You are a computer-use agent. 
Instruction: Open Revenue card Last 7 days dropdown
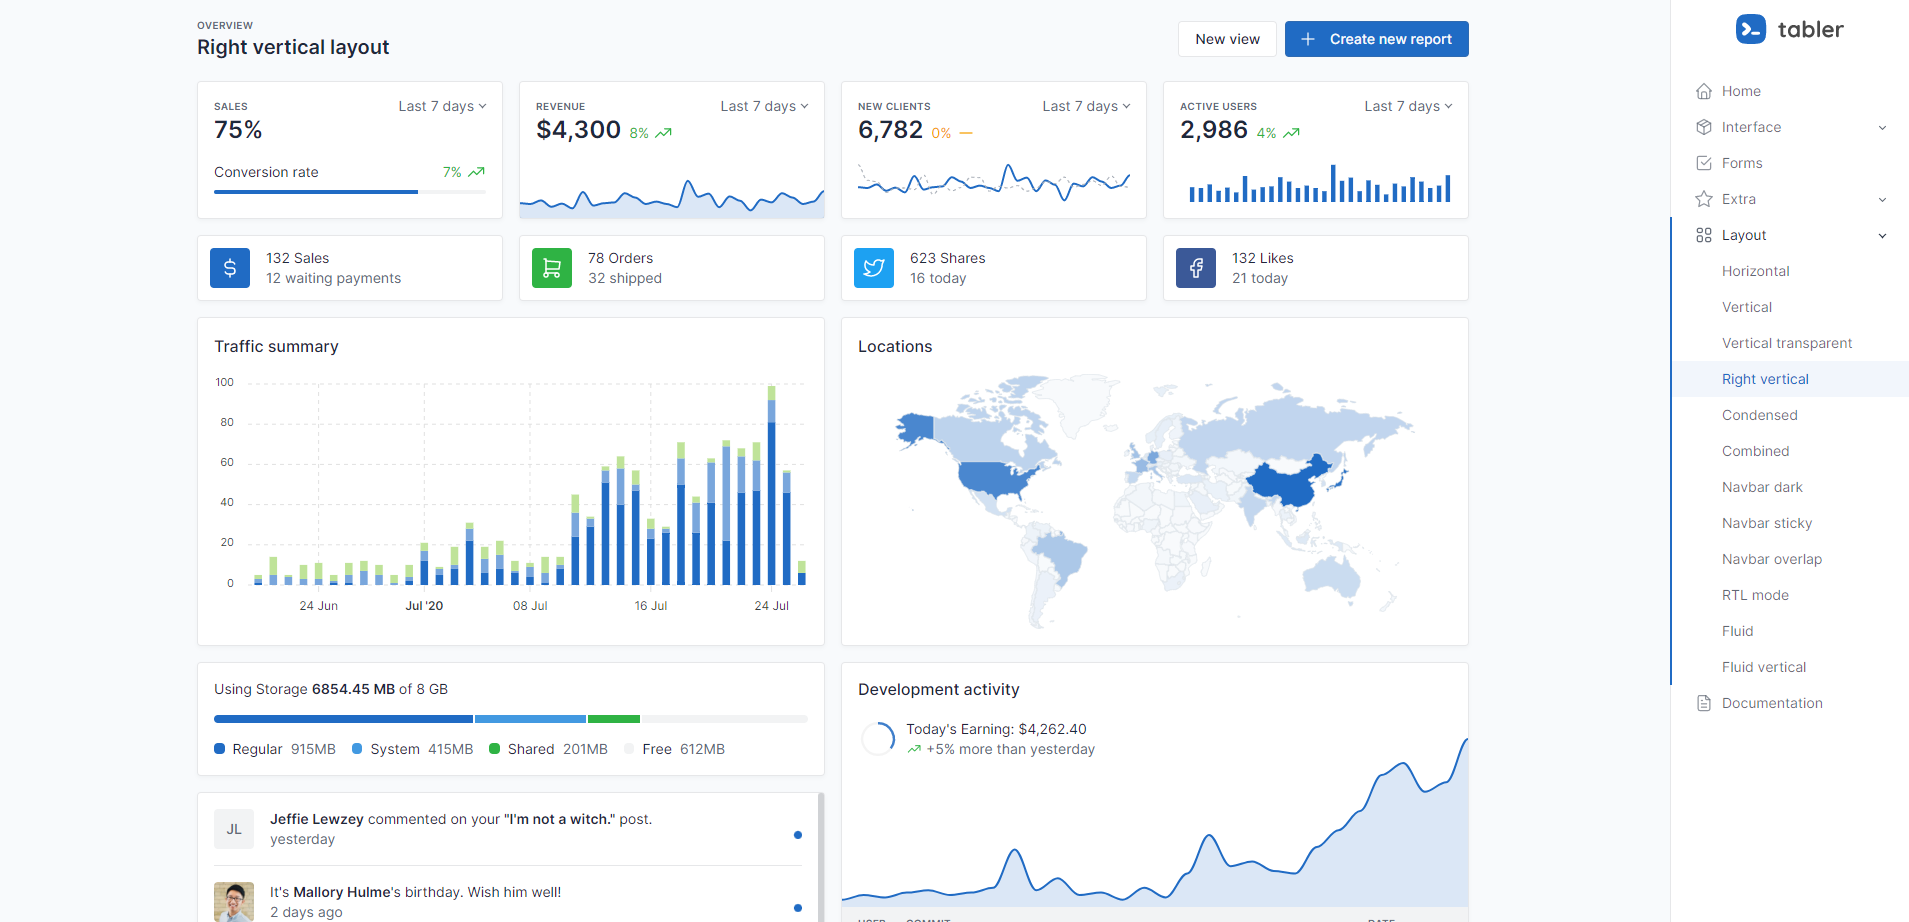click(764, 106)
